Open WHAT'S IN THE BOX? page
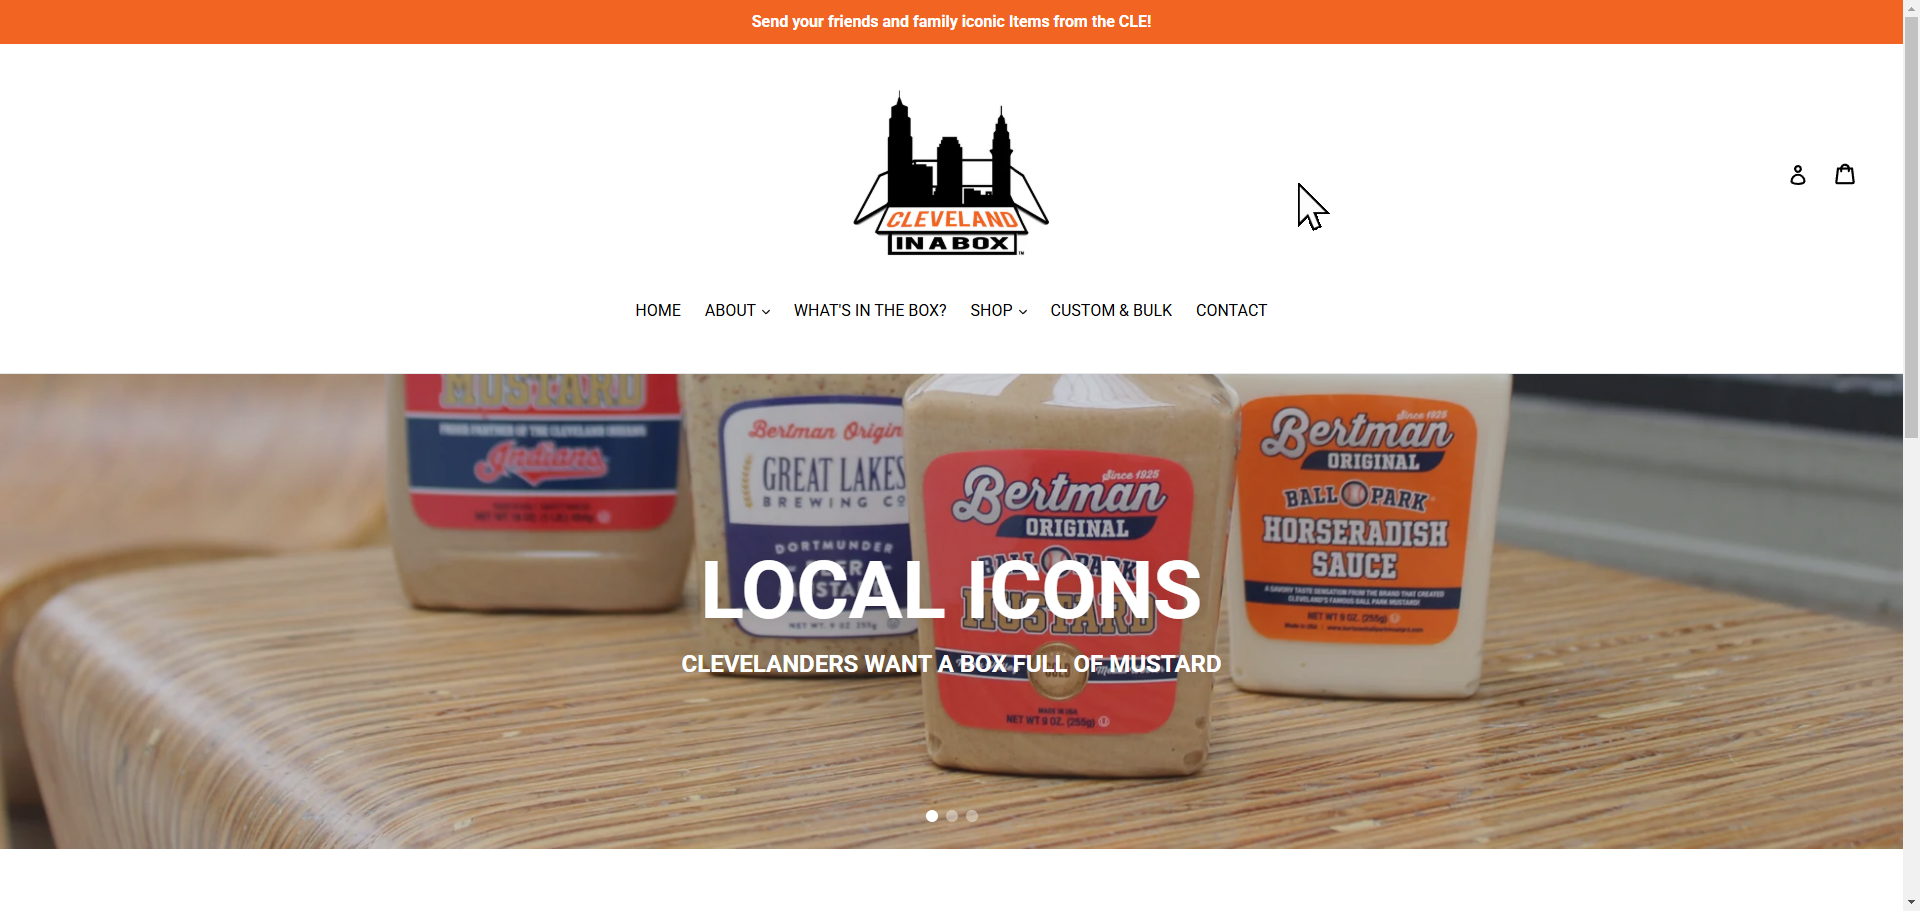Screen dimensions: 1920x911 coord(870,311)
